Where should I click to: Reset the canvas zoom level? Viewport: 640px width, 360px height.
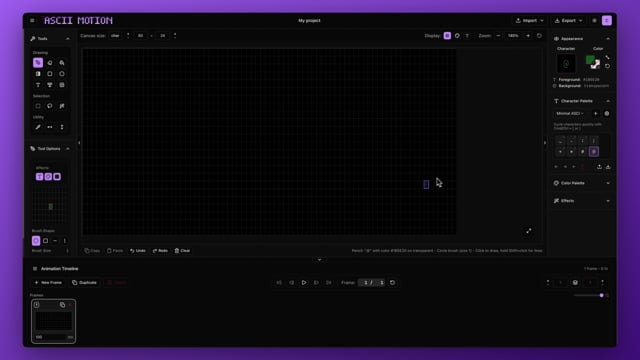tap(539, 36)
